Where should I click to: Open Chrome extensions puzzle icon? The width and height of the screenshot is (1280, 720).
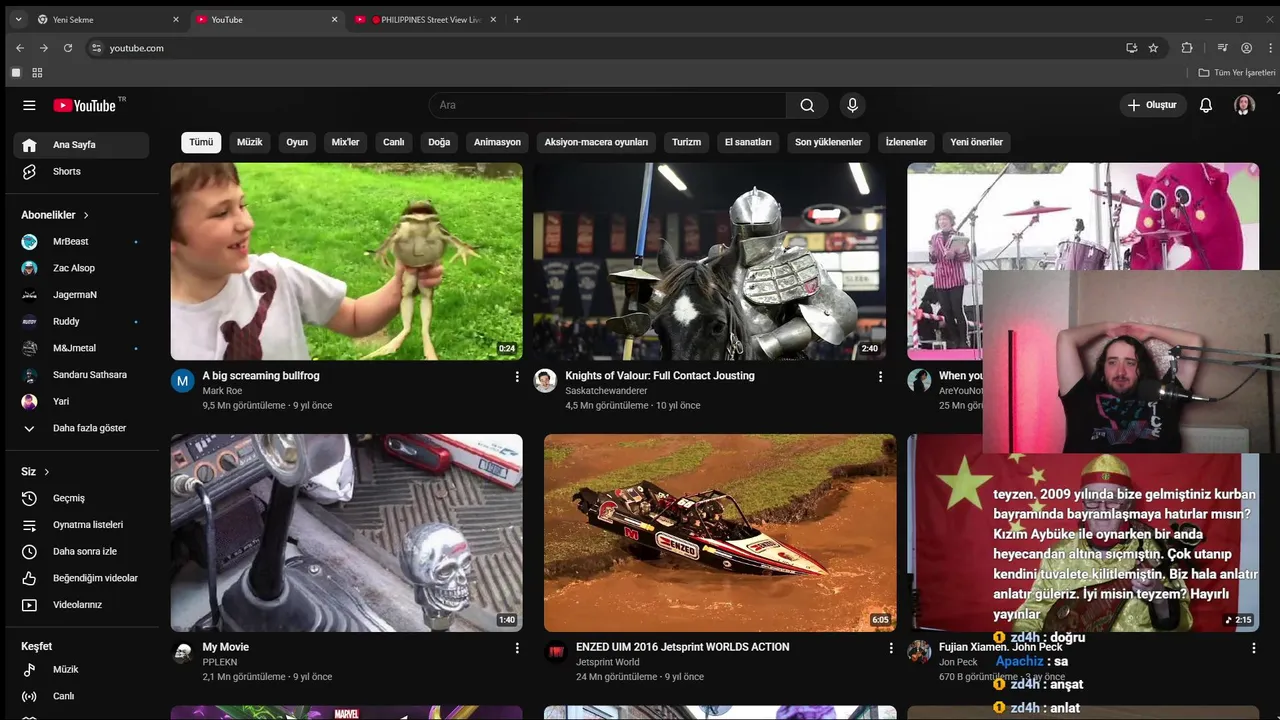[1187, 48]
